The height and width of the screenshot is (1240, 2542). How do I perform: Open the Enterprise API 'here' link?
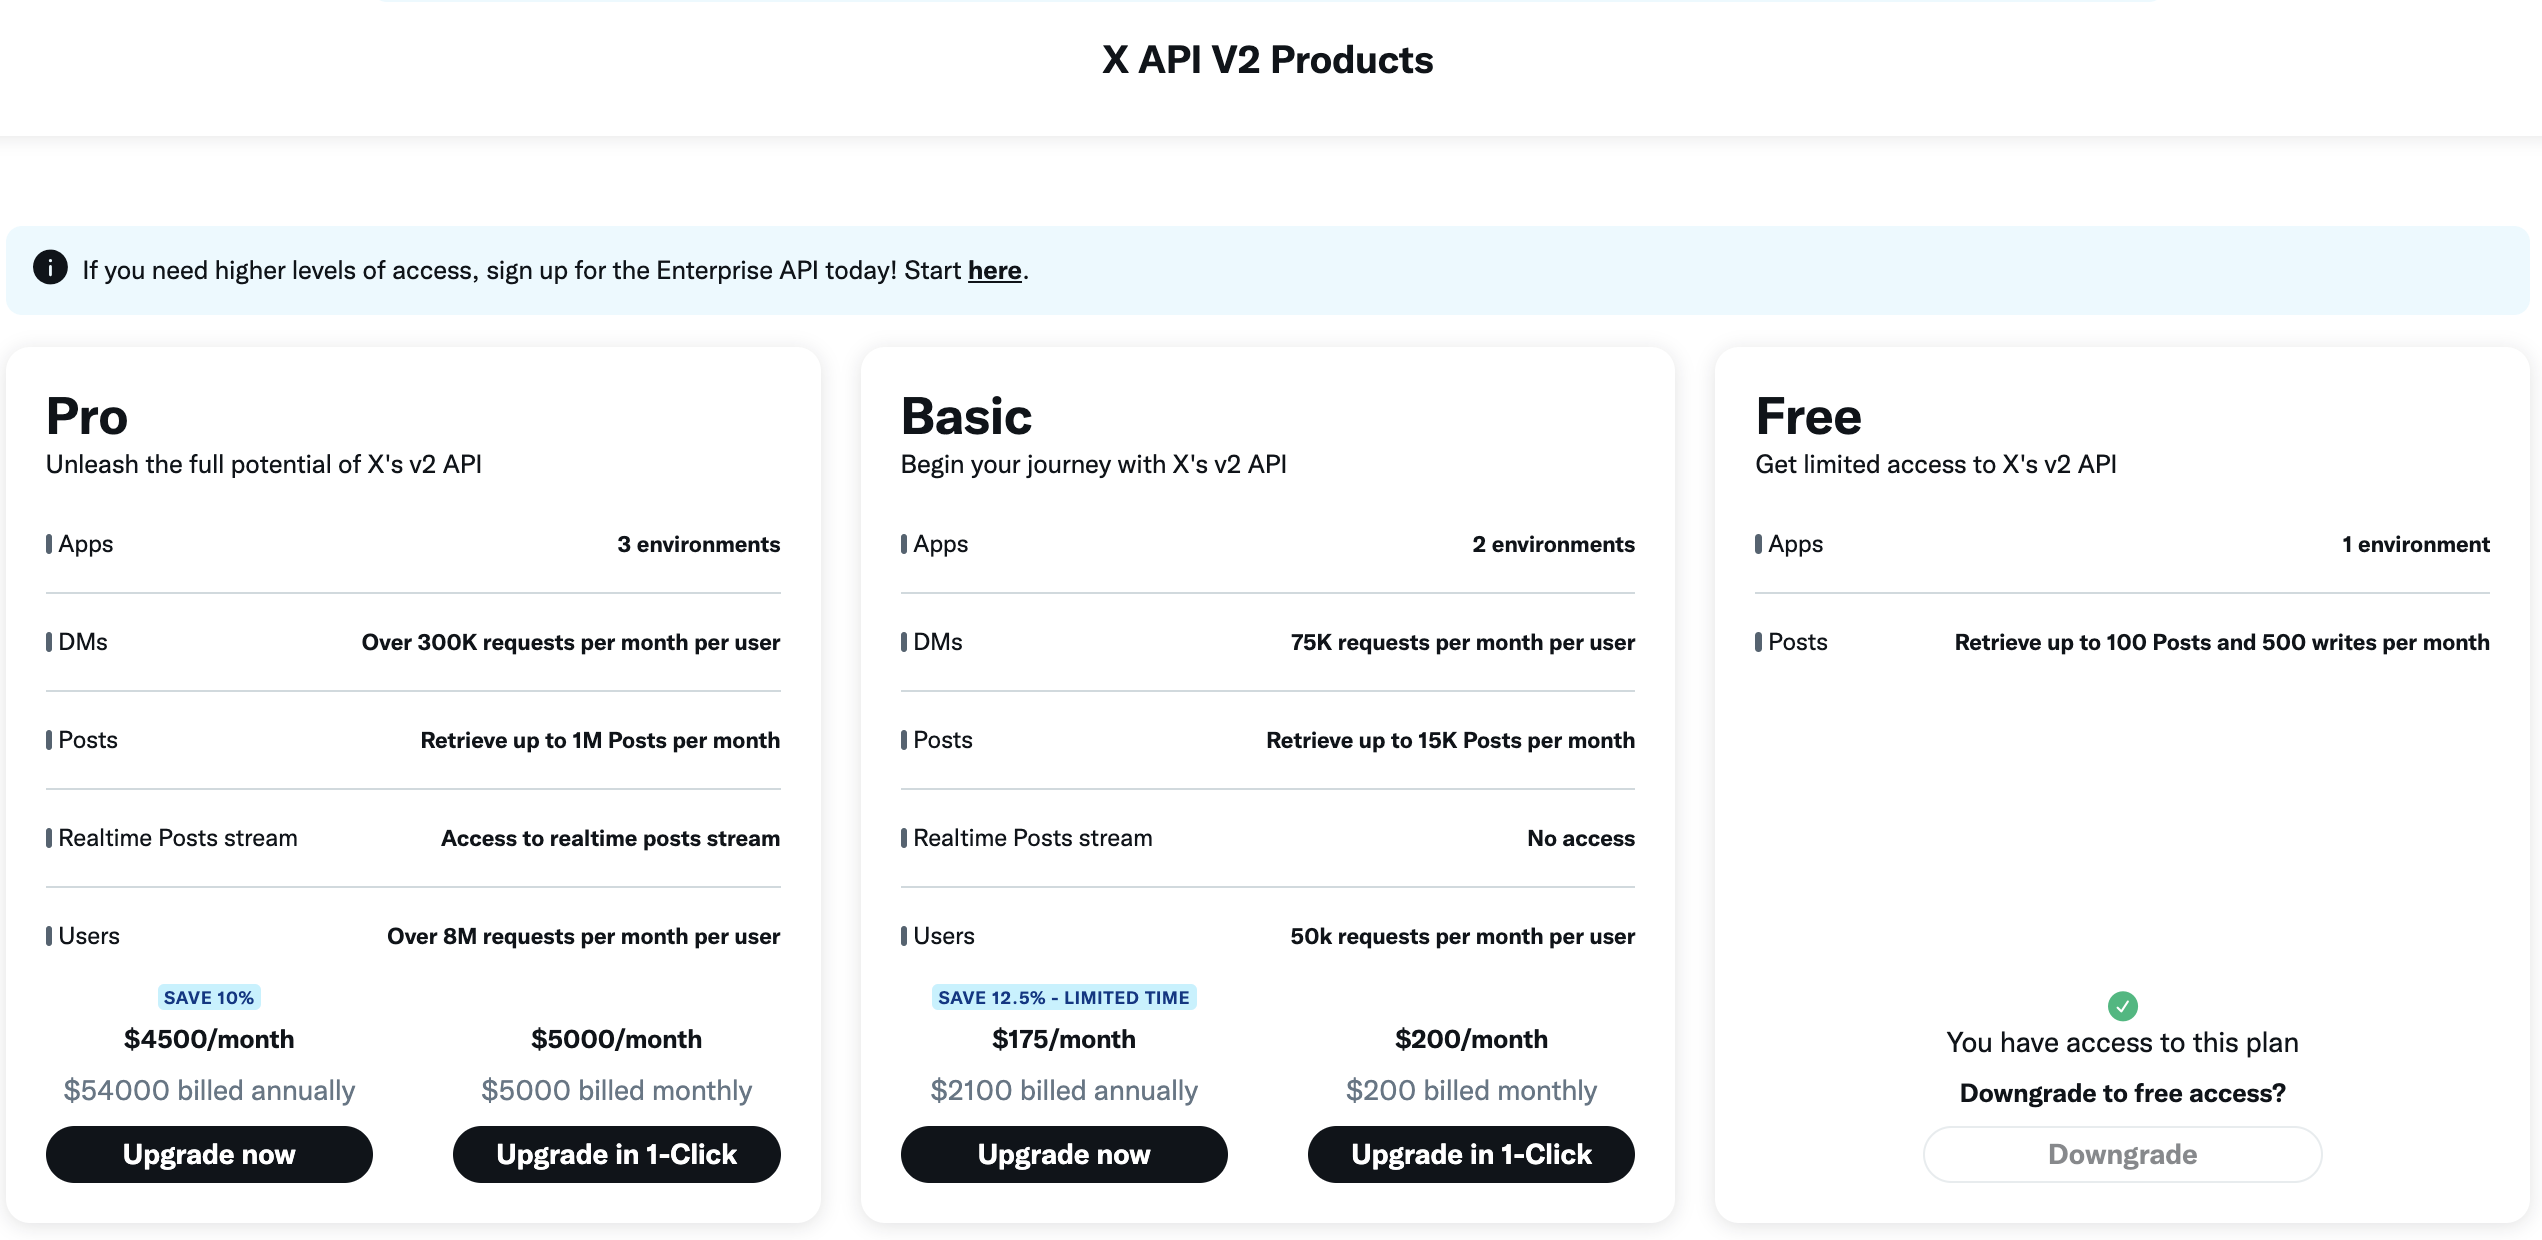pyautogui.click(x=994, y=270)
